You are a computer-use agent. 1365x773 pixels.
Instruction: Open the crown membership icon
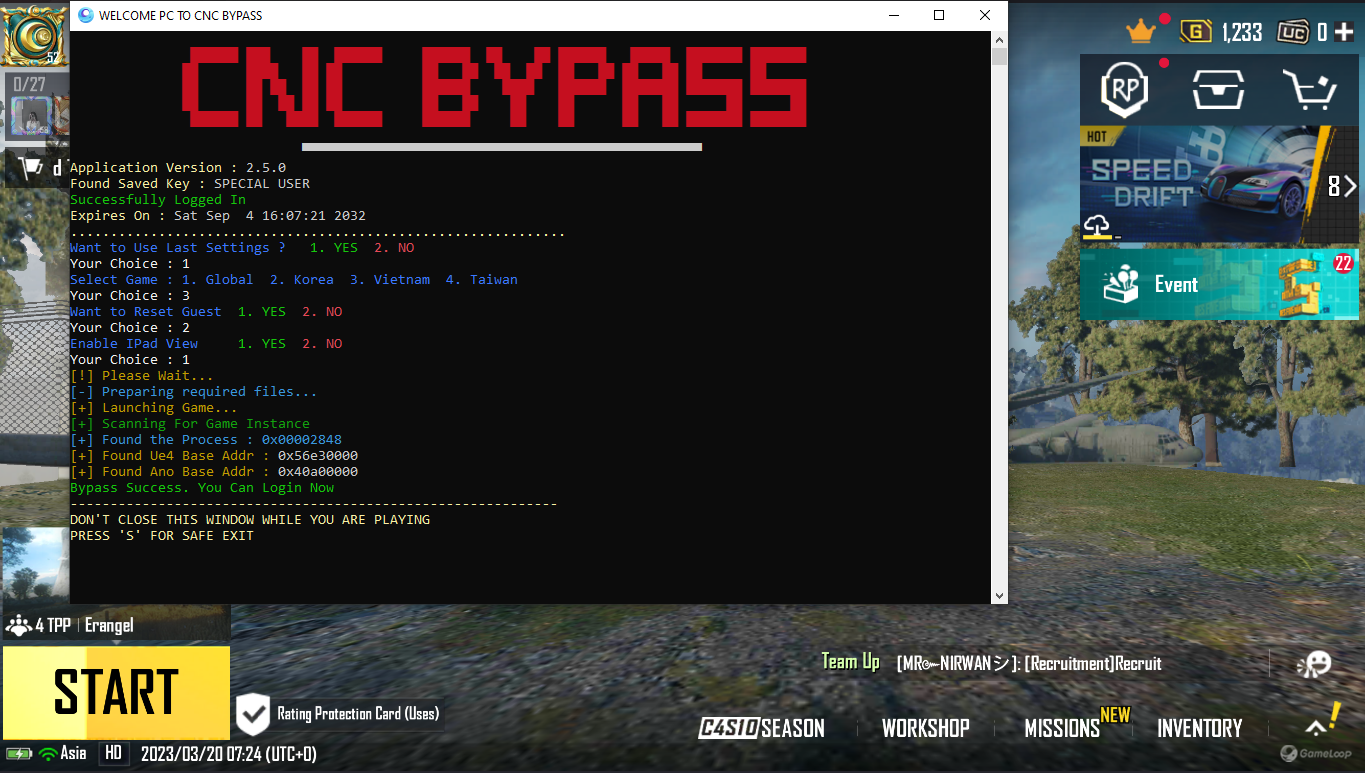pyautogui.click(x=1141, y=31)
